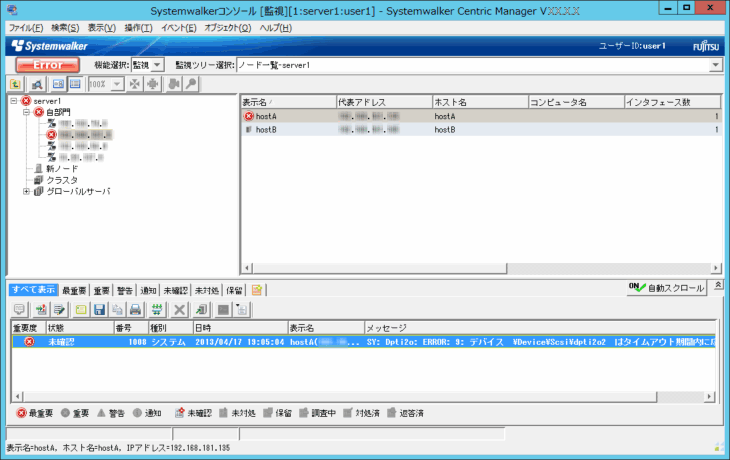Switch to the 重要 event tab
The height and width of the screenshot is (460, 730).
(x=101, y=291)
